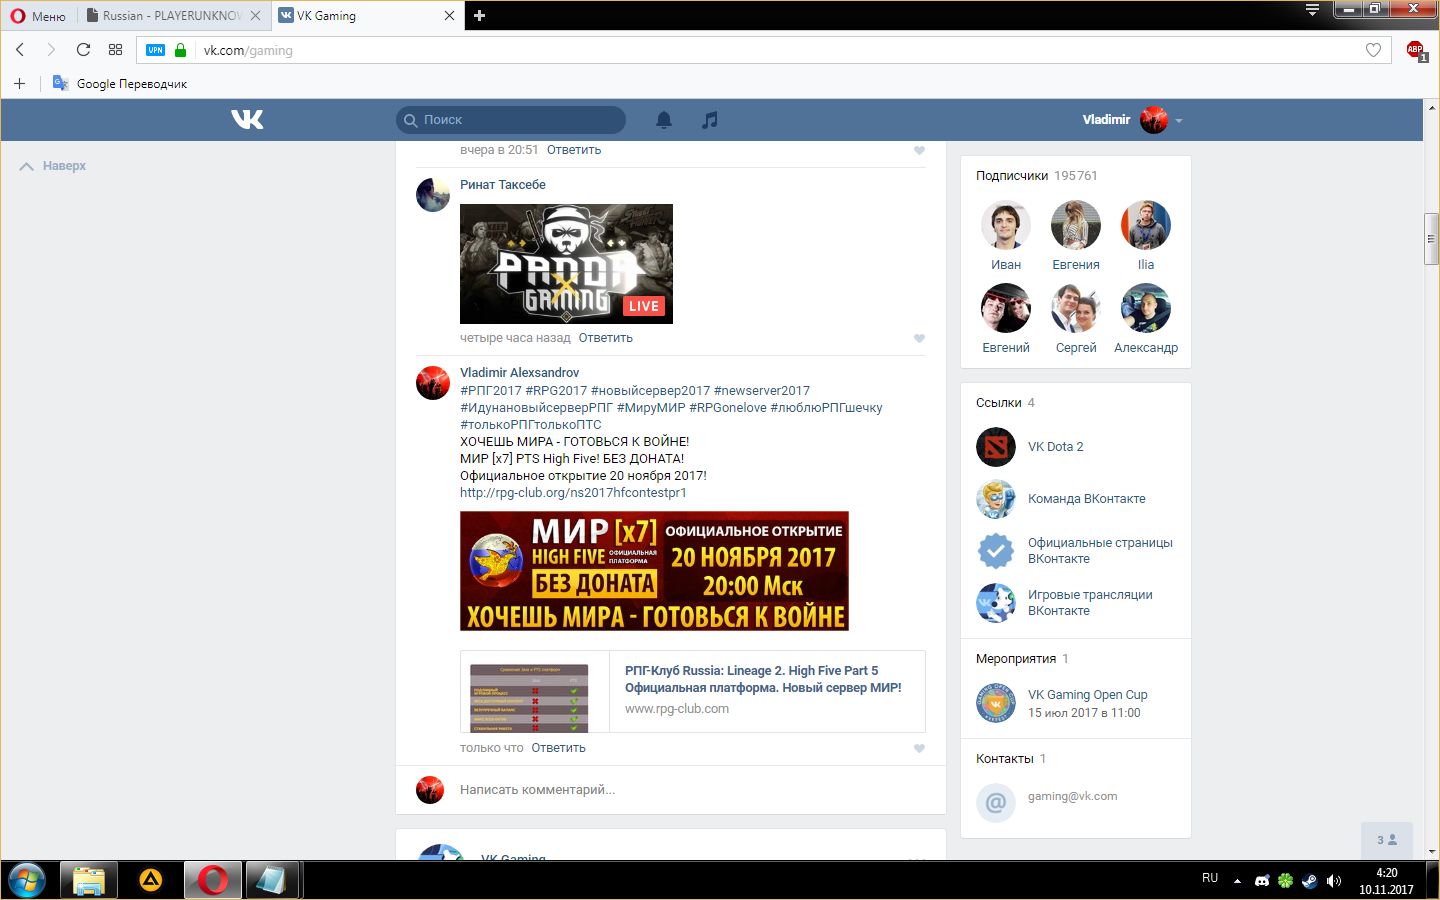This screenshot has height=900, width=1440.
Task: Reload the current page
Action: 83,50
